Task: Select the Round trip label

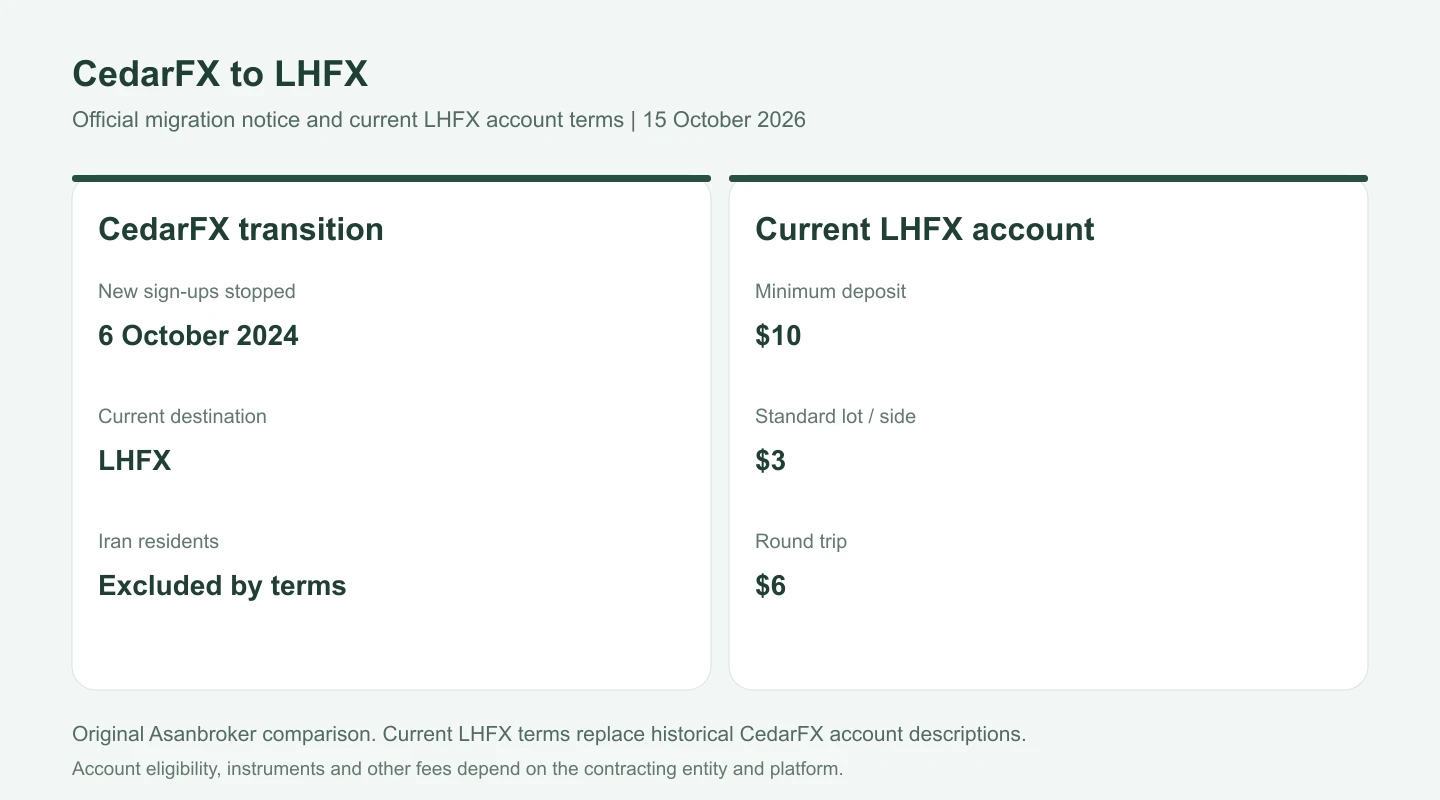Action: tap(801, 542)
